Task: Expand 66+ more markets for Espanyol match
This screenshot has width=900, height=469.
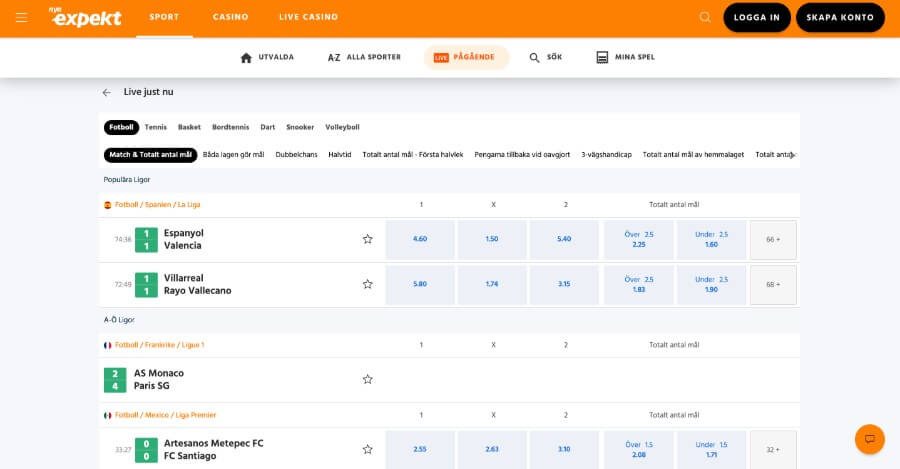Action: pos(773,239)
